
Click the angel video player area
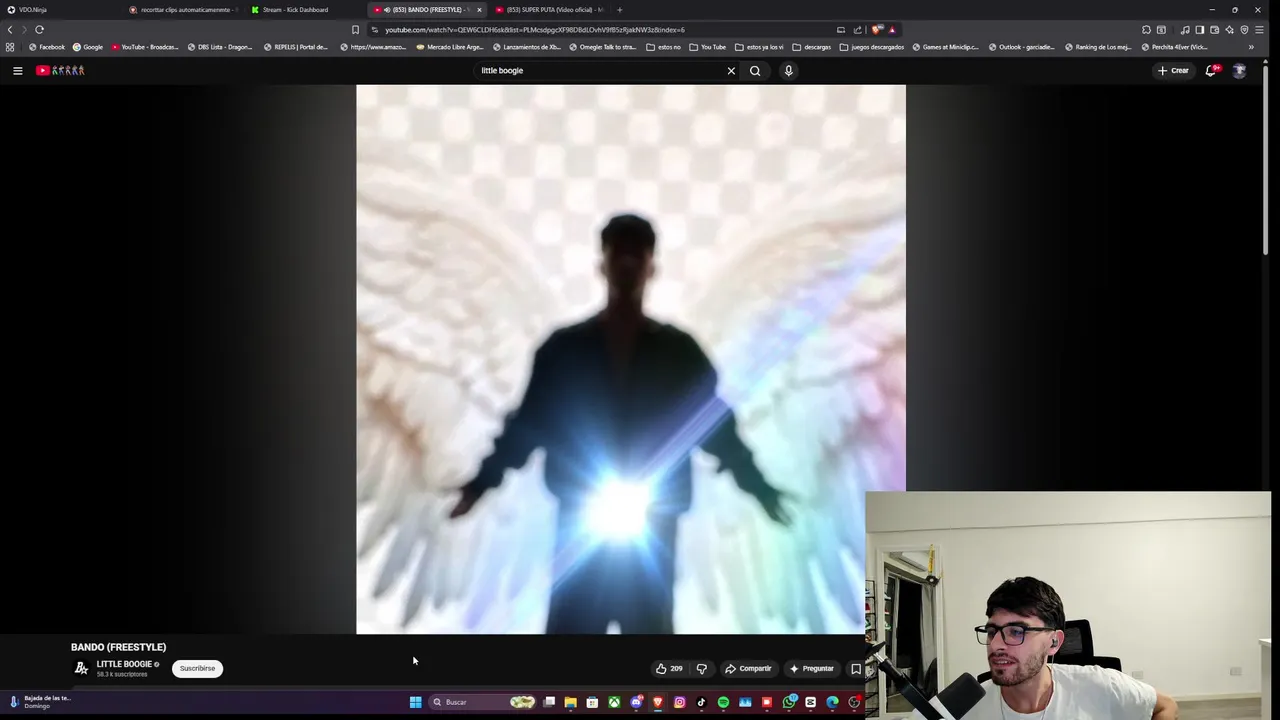631,359
